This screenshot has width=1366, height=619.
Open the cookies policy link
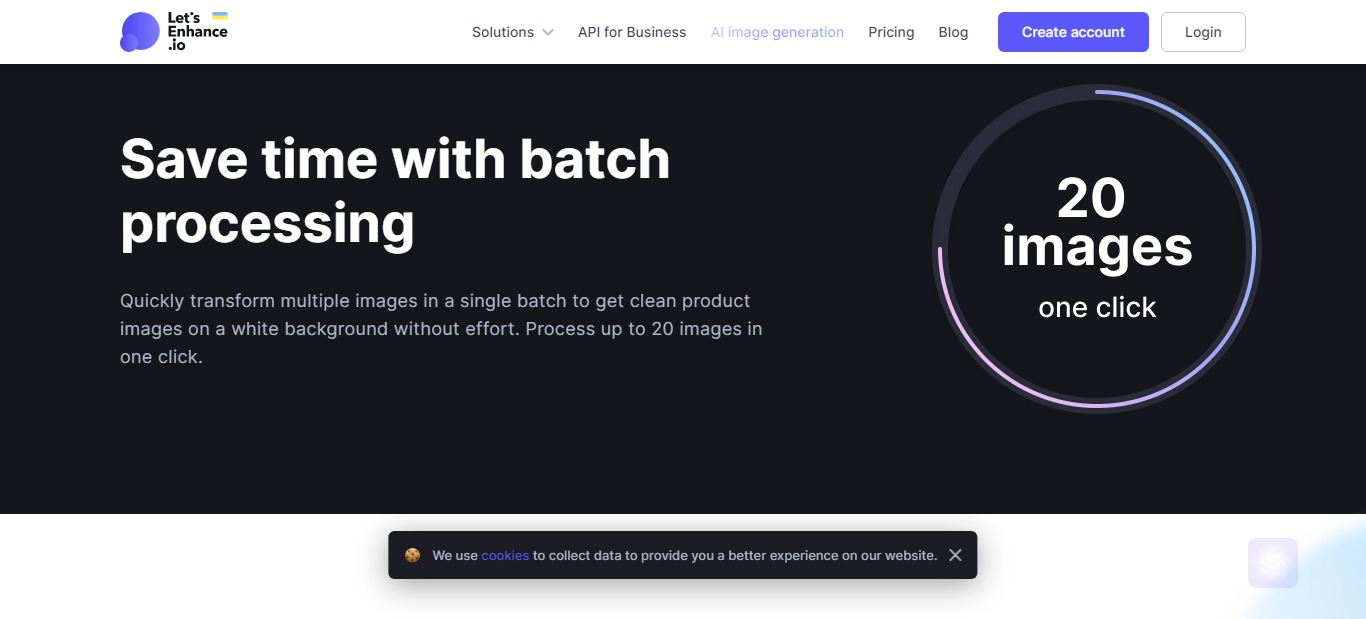505,555
